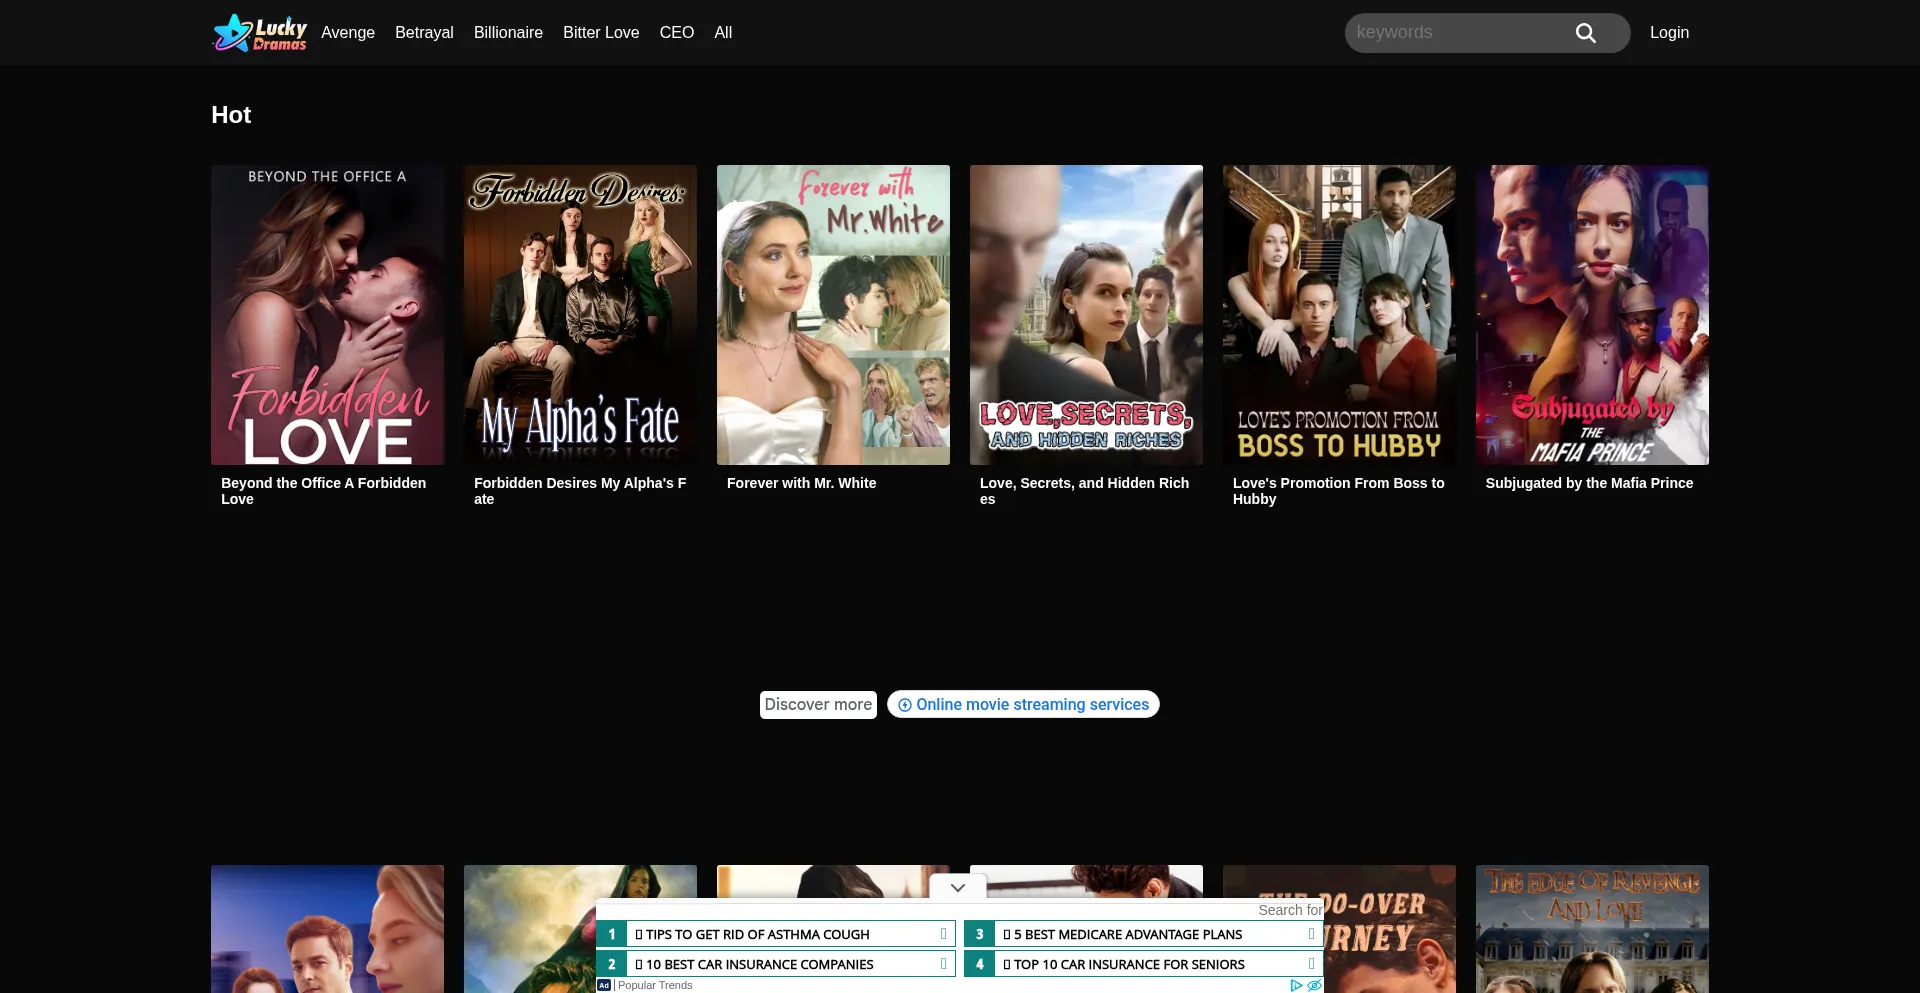Hide the ad using the crossed-eye icon
The image size is (1920, 993).
pos(1314,985)
